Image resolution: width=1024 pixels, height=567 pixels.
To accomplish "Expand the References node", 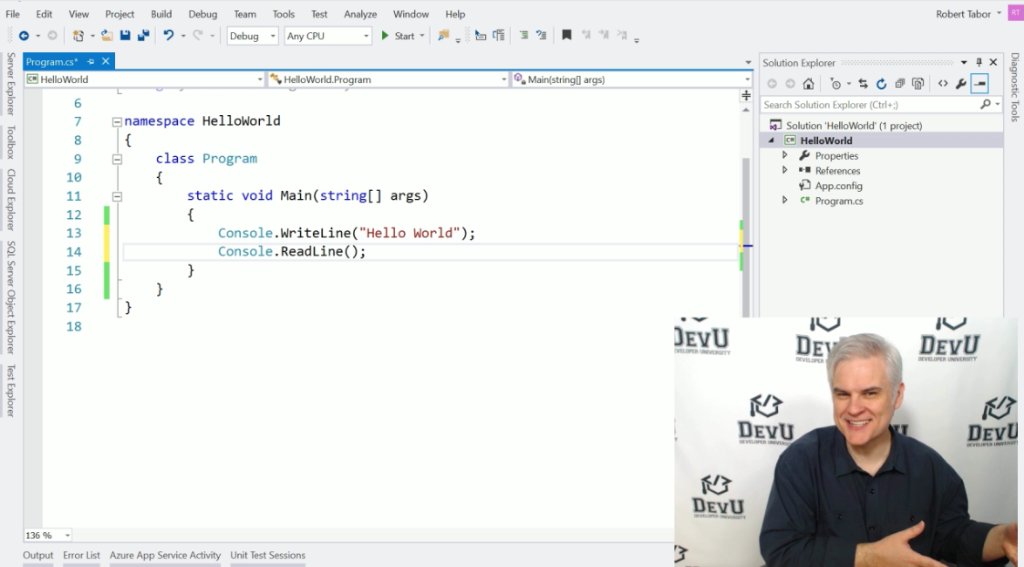I will click(785, 170).
